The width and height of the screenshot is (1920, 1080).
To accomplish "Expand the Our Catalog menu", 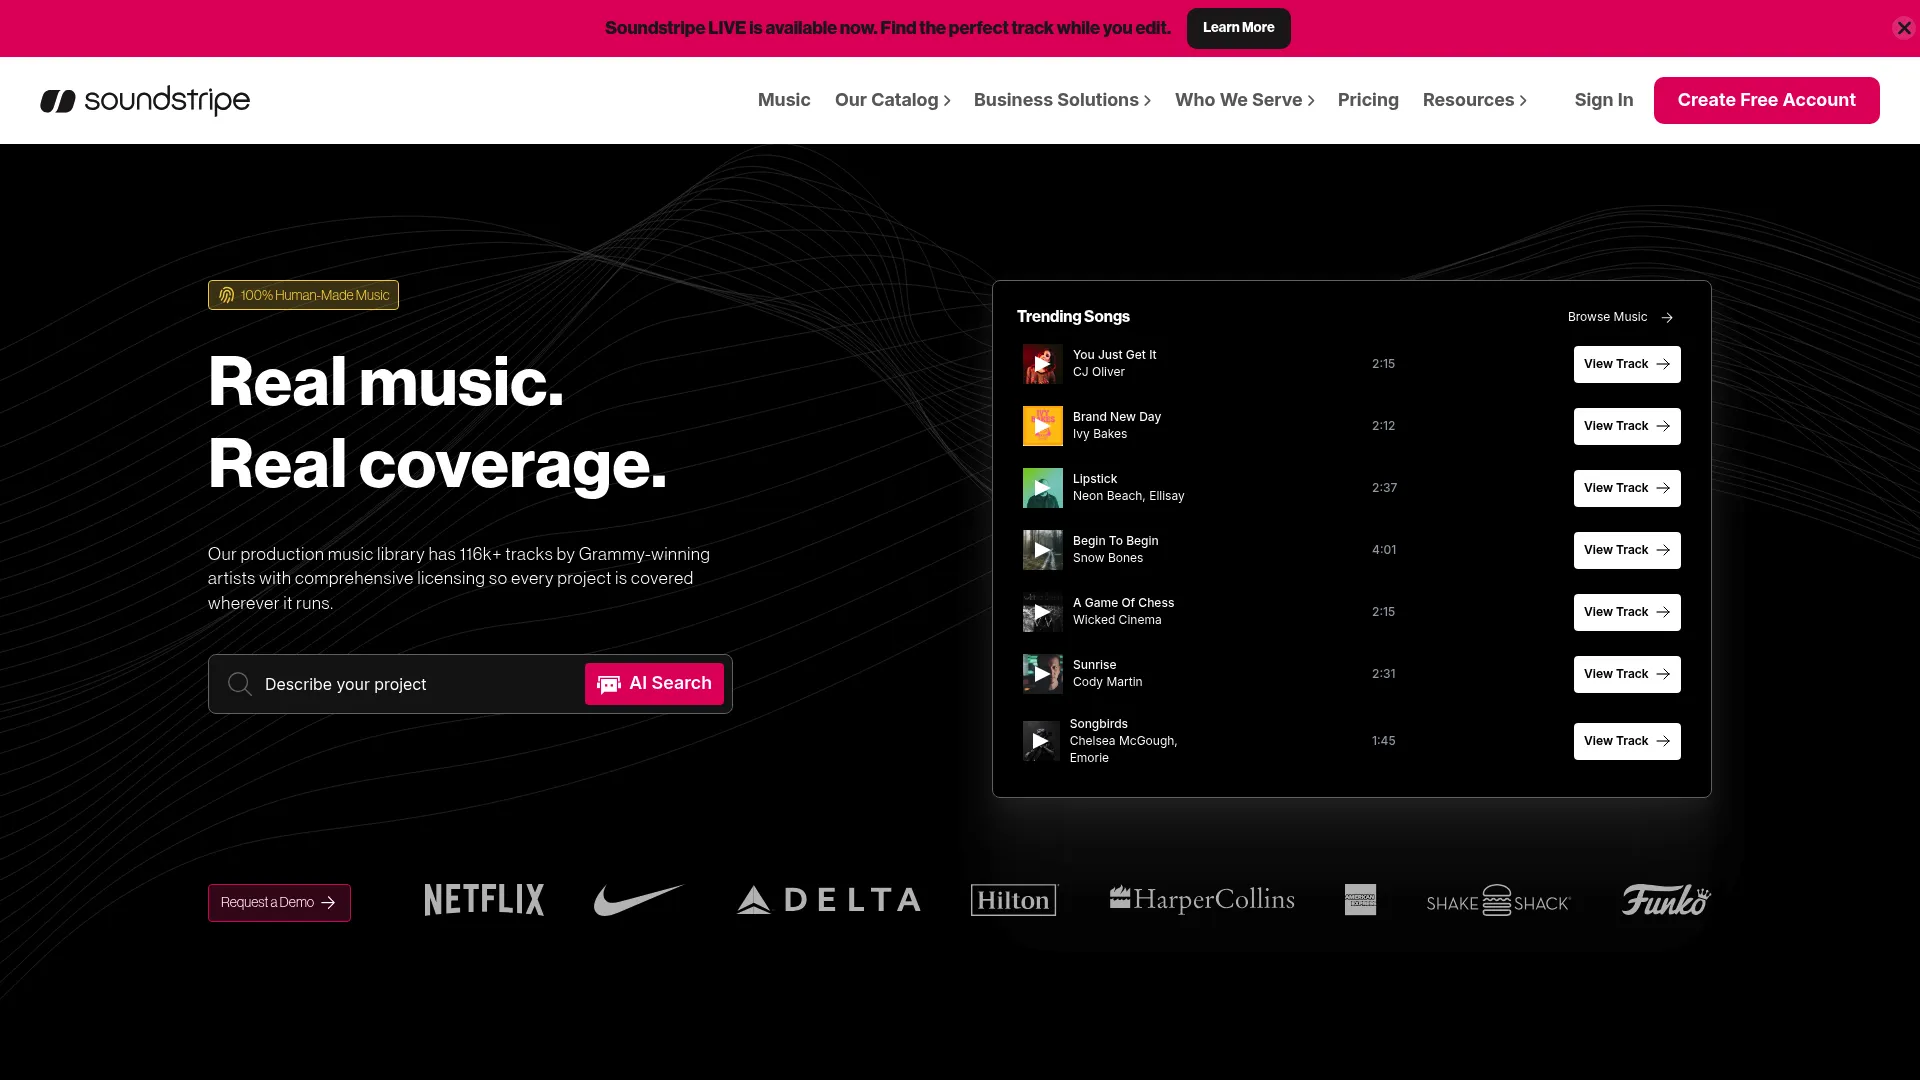I will pyautogui.click(x=892, y=100).
